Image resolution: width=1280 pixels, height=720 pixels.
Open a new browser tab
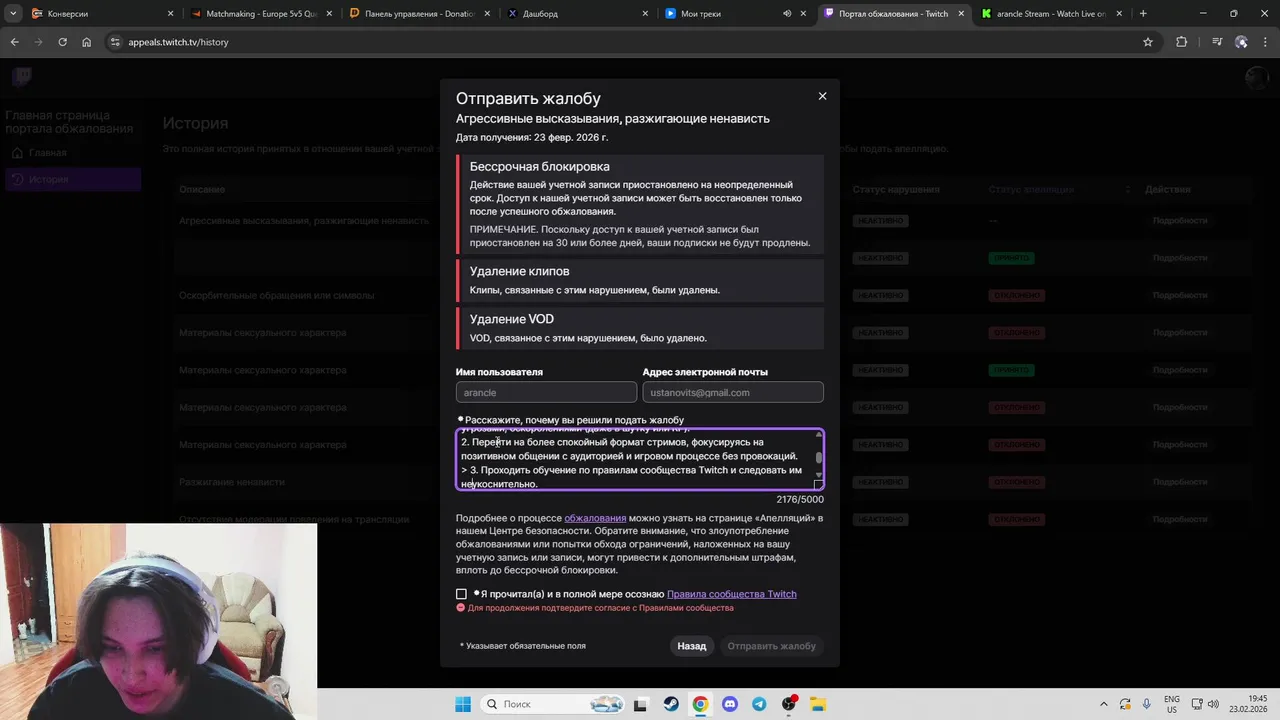tap(1143, 14)
